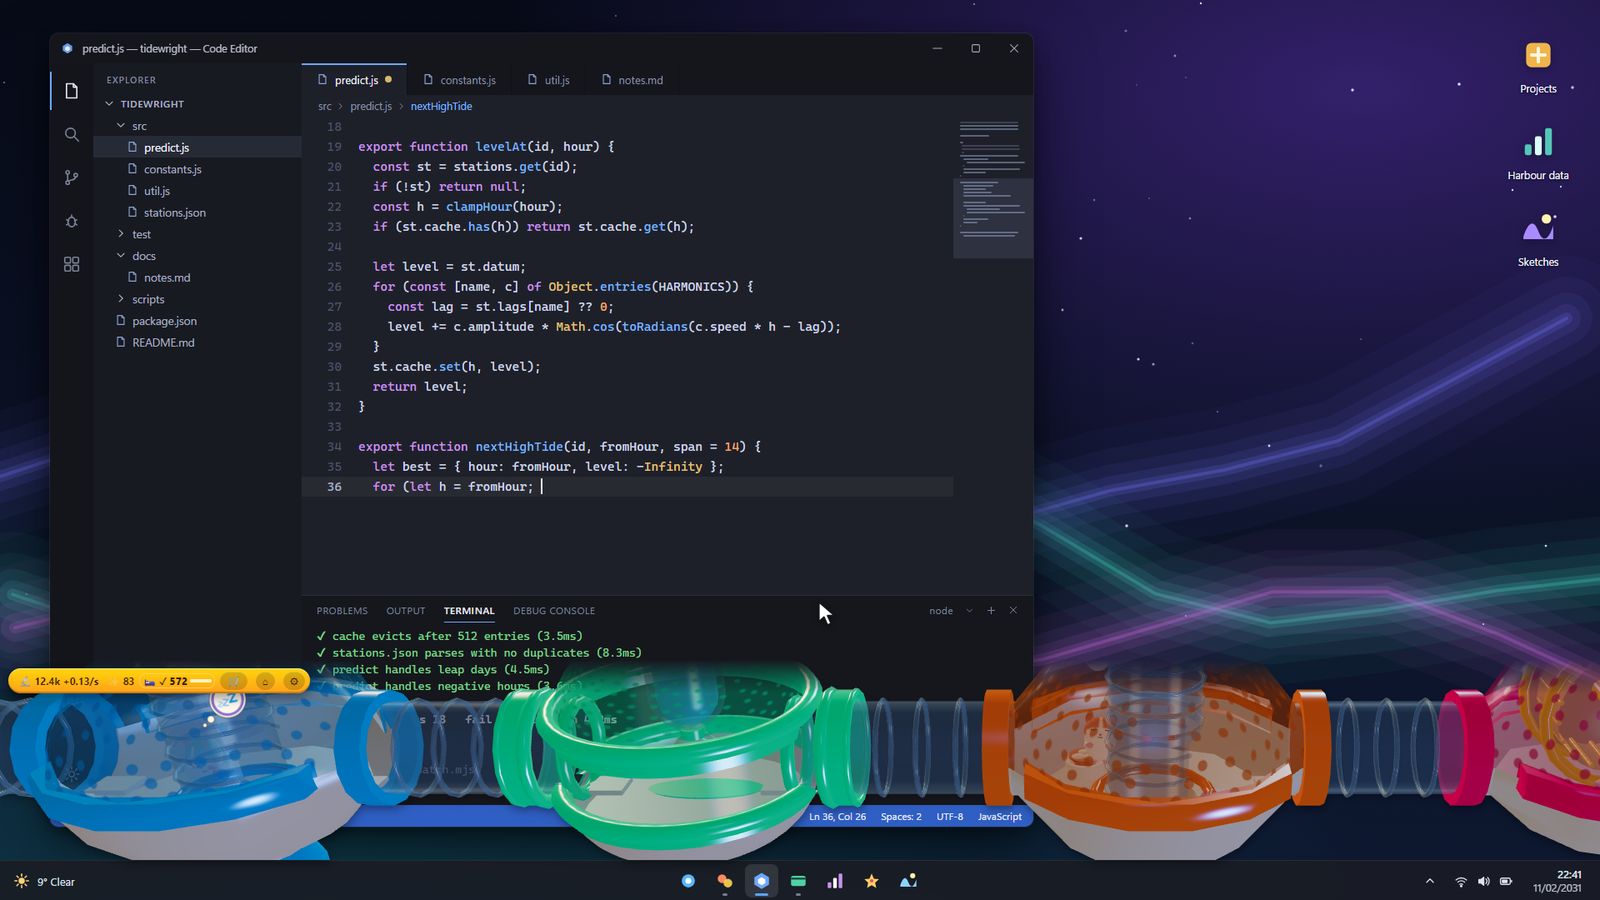The image size is (1600, 900).
Task: Select the TERMINAL panel tab
Action: click(469, 611)
